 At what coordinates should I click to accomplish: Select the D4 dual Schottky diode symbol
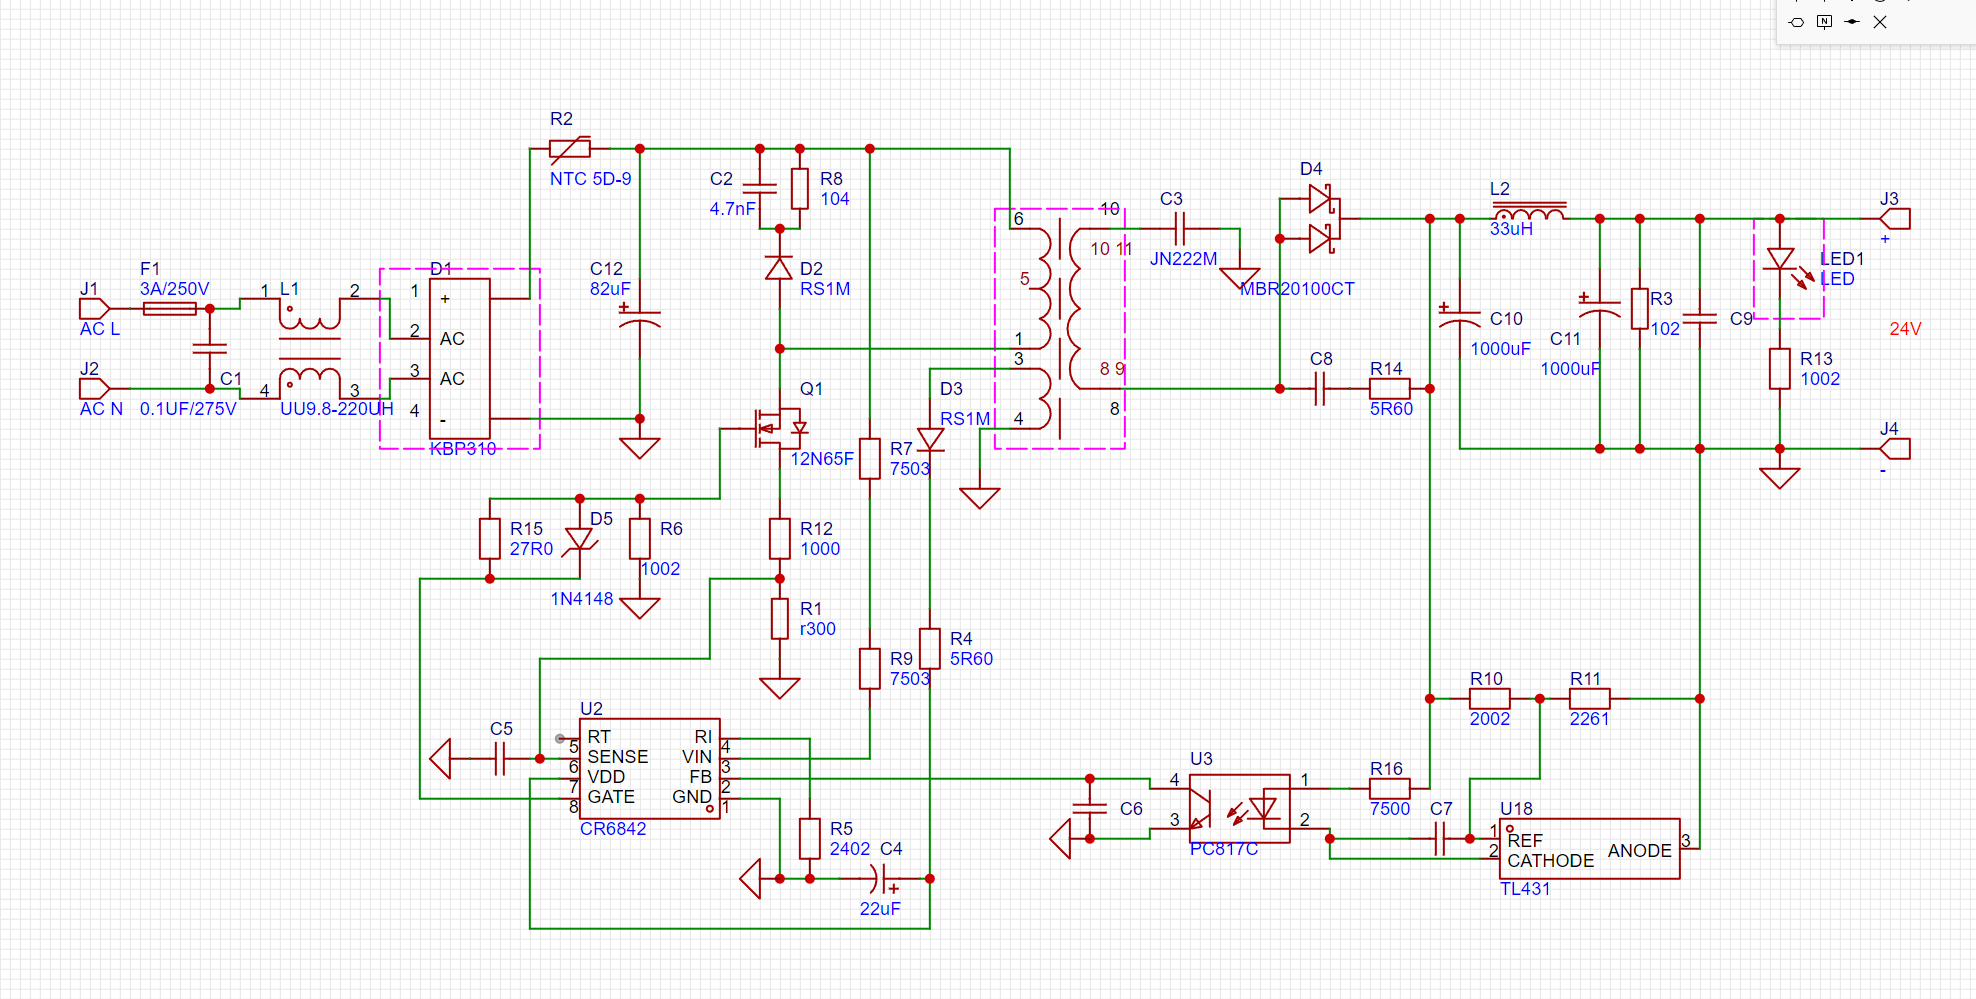tap(1322, 218)
